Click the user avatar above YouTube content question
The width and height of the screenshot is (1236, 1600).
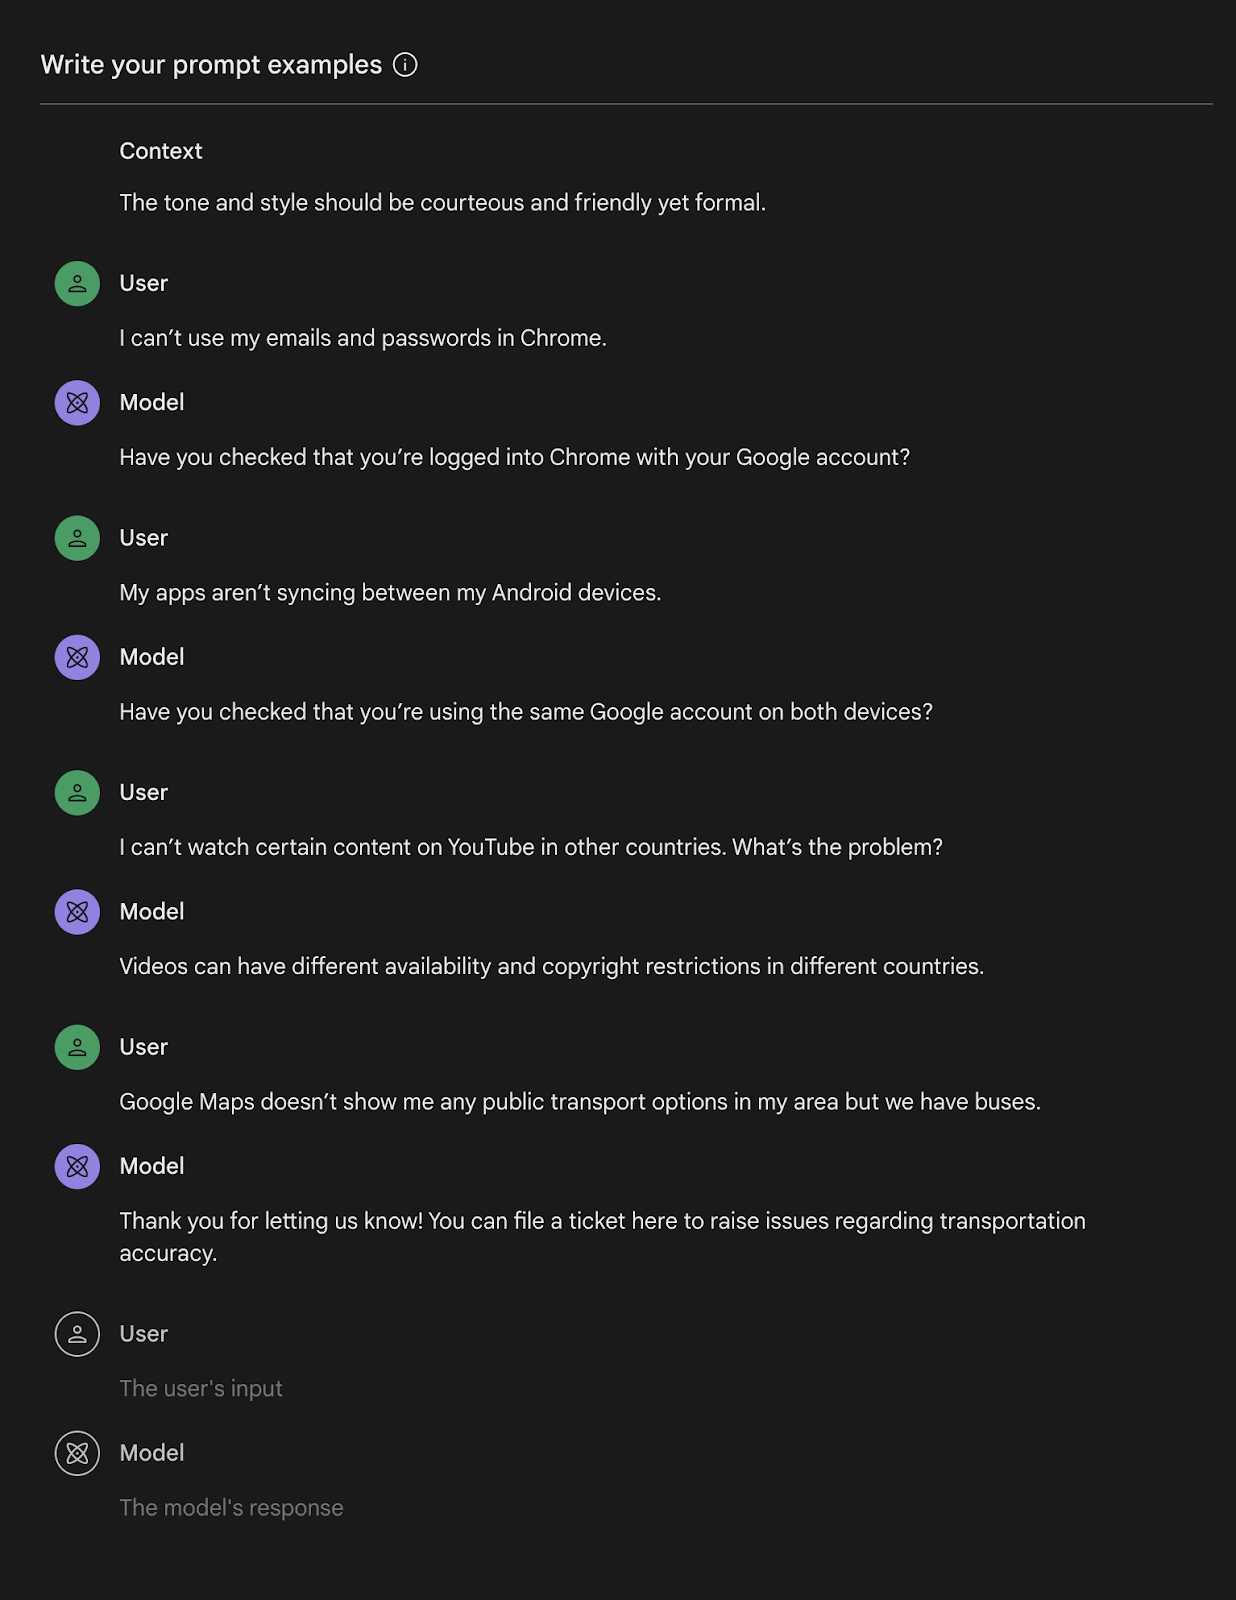pyautogui.click(x=77, y=793)
